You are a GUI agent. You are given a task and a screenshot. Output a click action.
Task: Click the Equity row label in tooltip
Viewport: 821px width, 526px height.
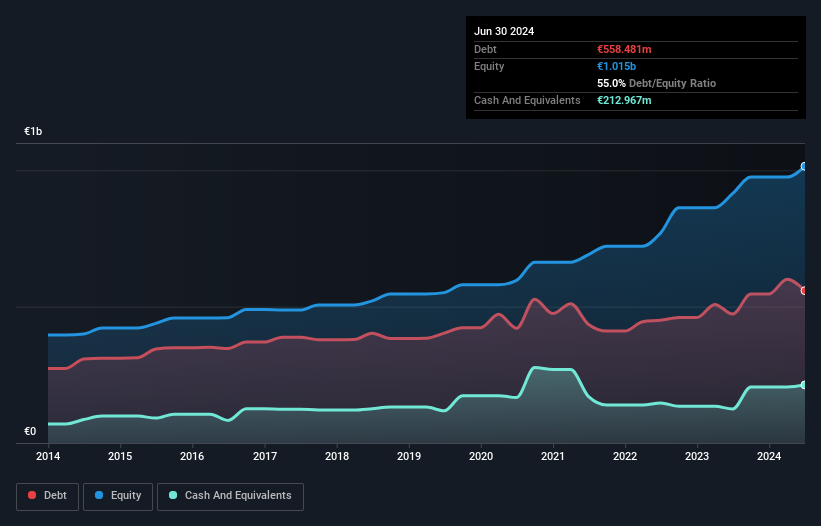(489, 66)
